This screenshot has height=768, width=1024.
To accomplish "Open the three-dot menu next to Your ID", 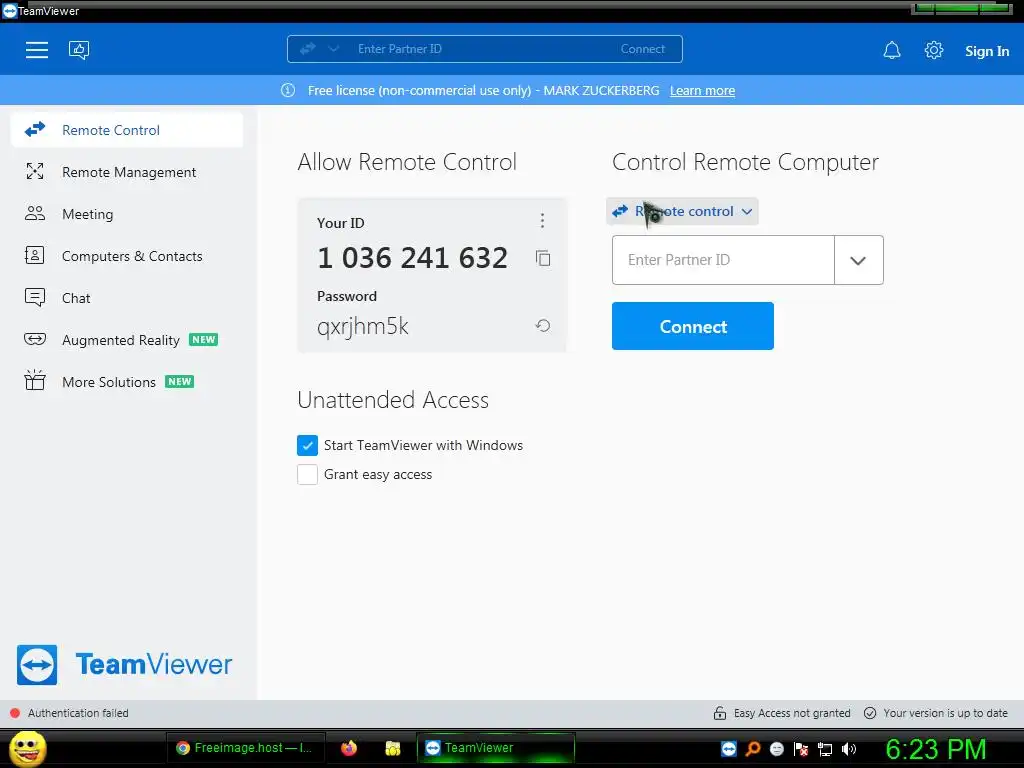I will click(x=542, y=221).
